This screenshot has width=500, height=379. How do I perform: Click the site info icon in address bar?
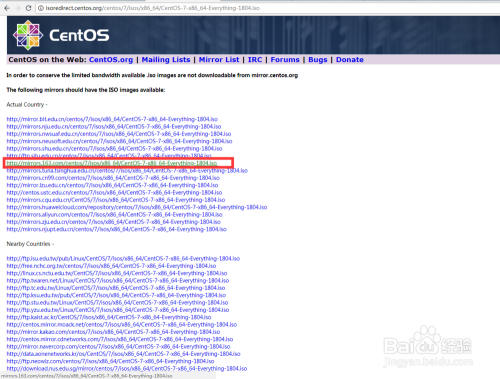[41, 8]
